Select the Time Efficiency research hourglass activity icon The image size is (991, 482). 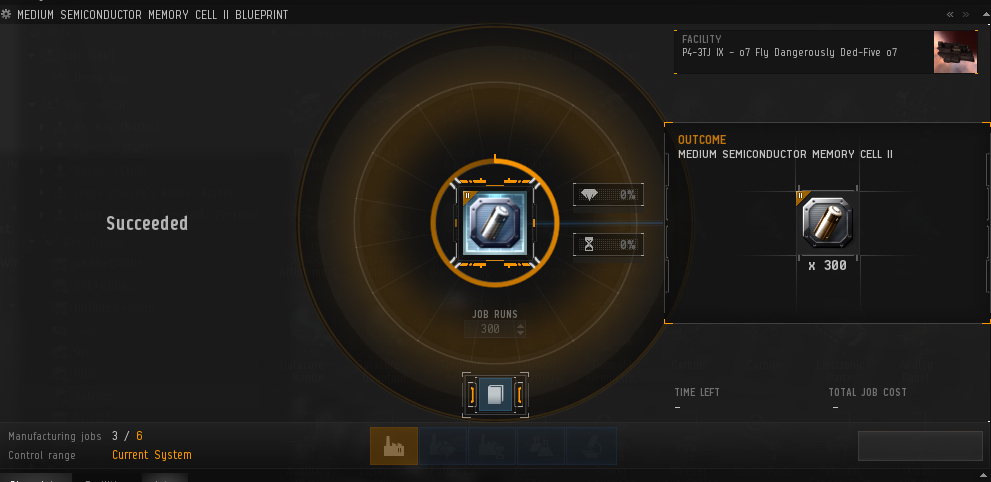coord(492,446)
